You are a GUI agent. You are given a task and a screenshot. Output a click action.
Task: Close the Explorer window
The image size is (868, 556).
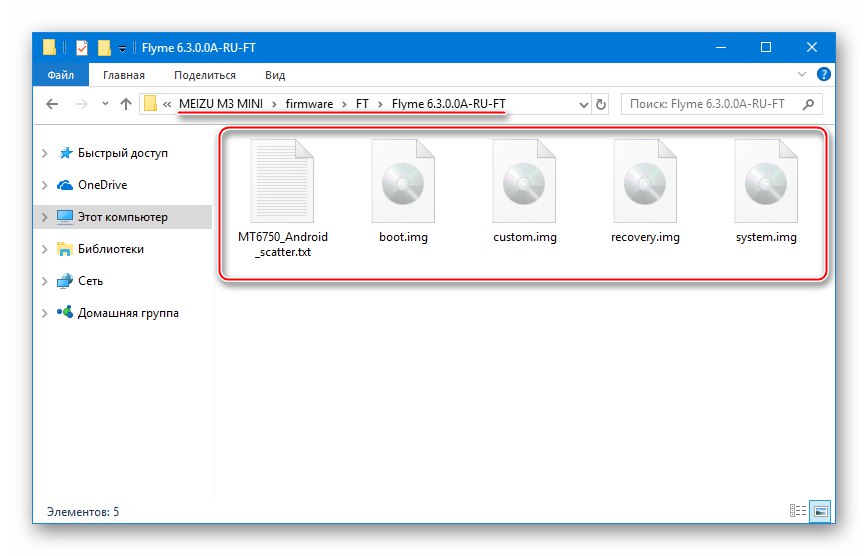(812, 48)
